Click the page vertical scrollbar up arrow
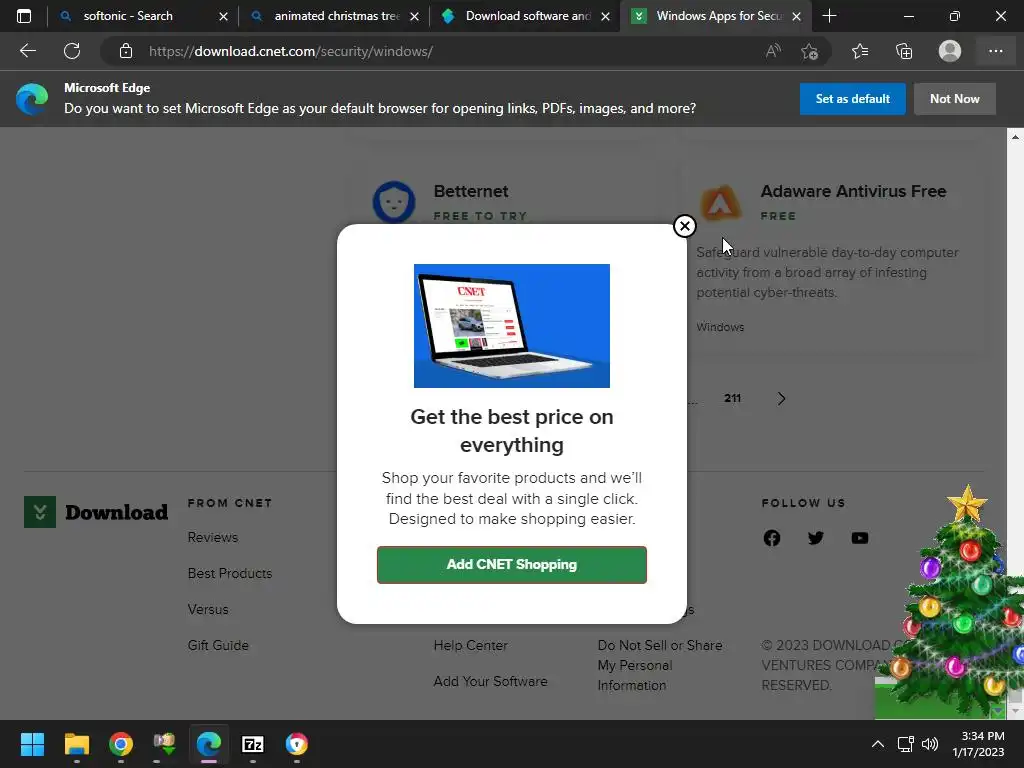 1014,136
